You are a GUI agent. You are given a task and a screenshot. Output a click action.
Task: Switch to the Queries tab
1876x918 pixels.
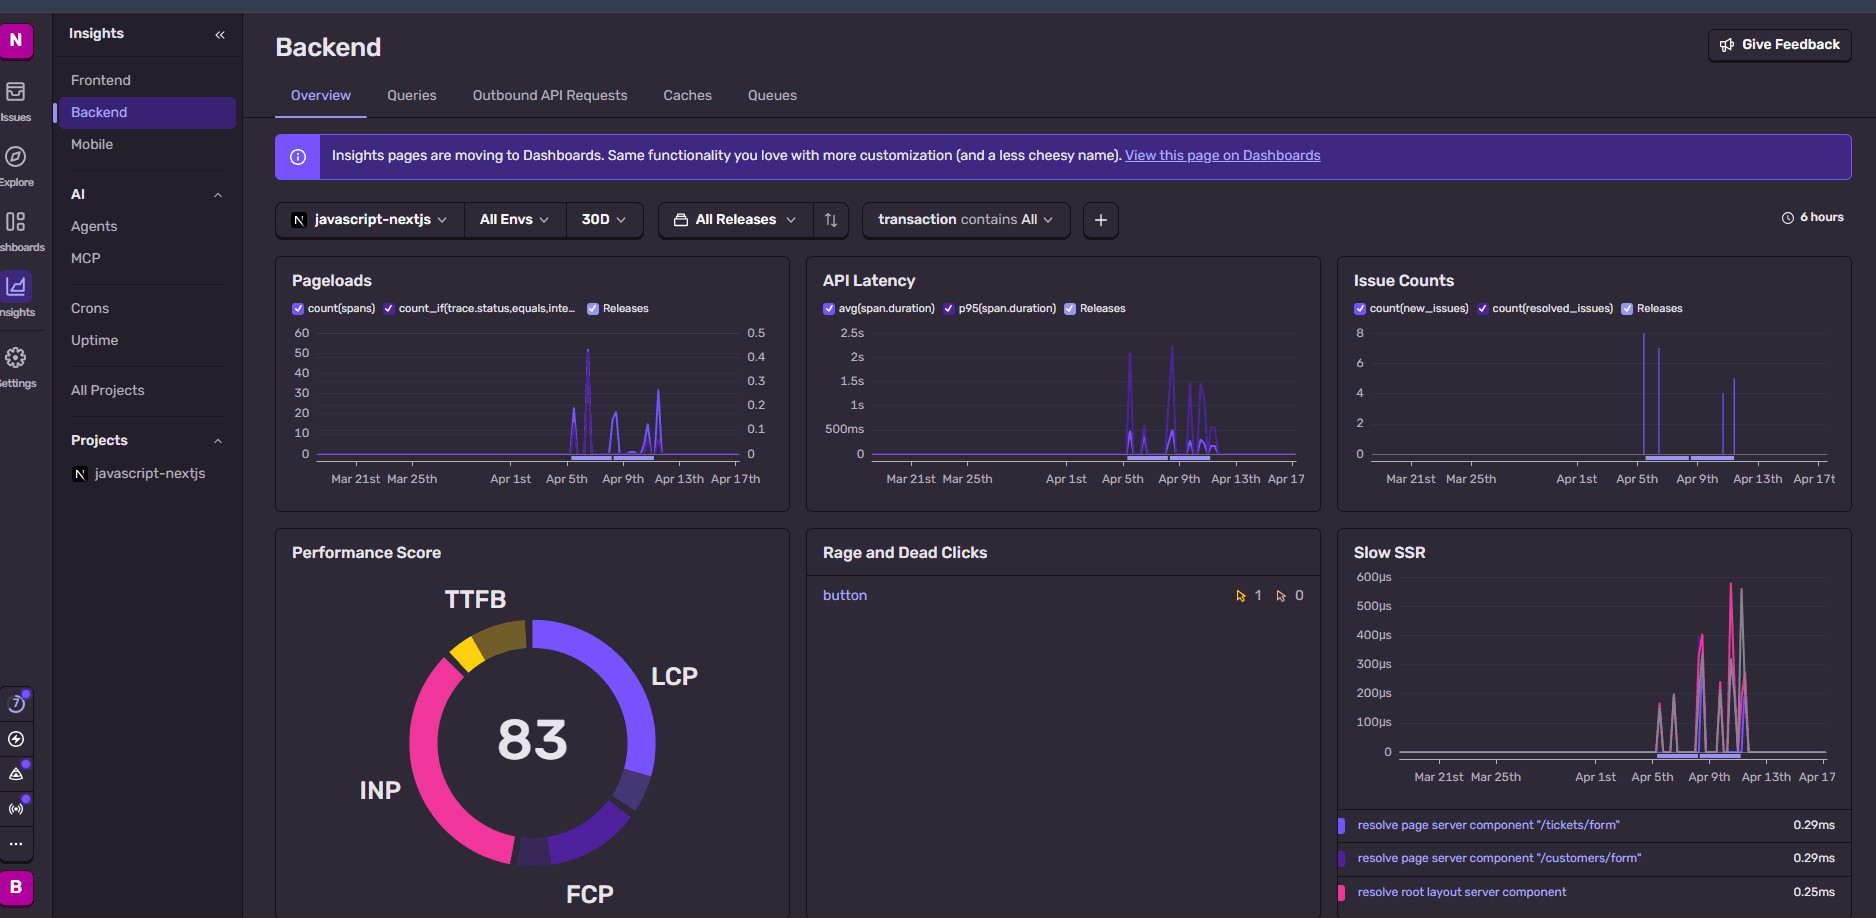click(411, 95)
